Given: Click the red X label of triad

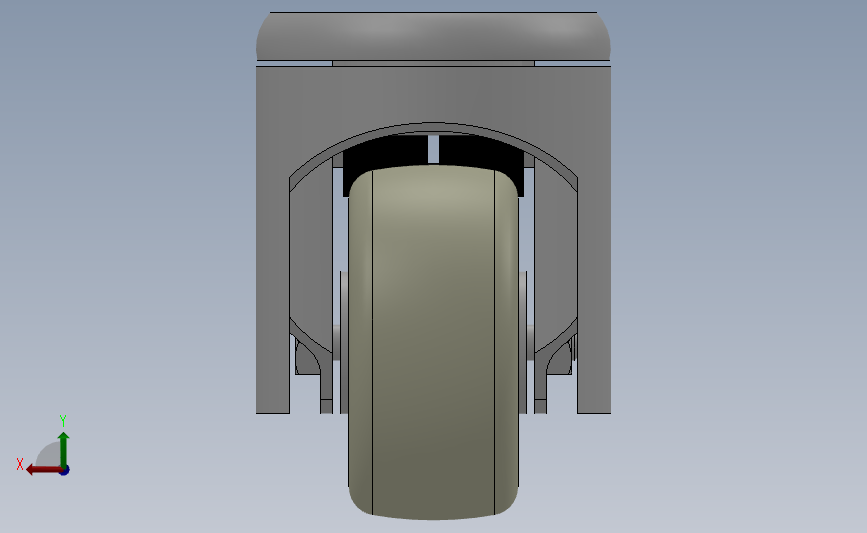Looking at the screenshot, I should click(x=20, y=464).
